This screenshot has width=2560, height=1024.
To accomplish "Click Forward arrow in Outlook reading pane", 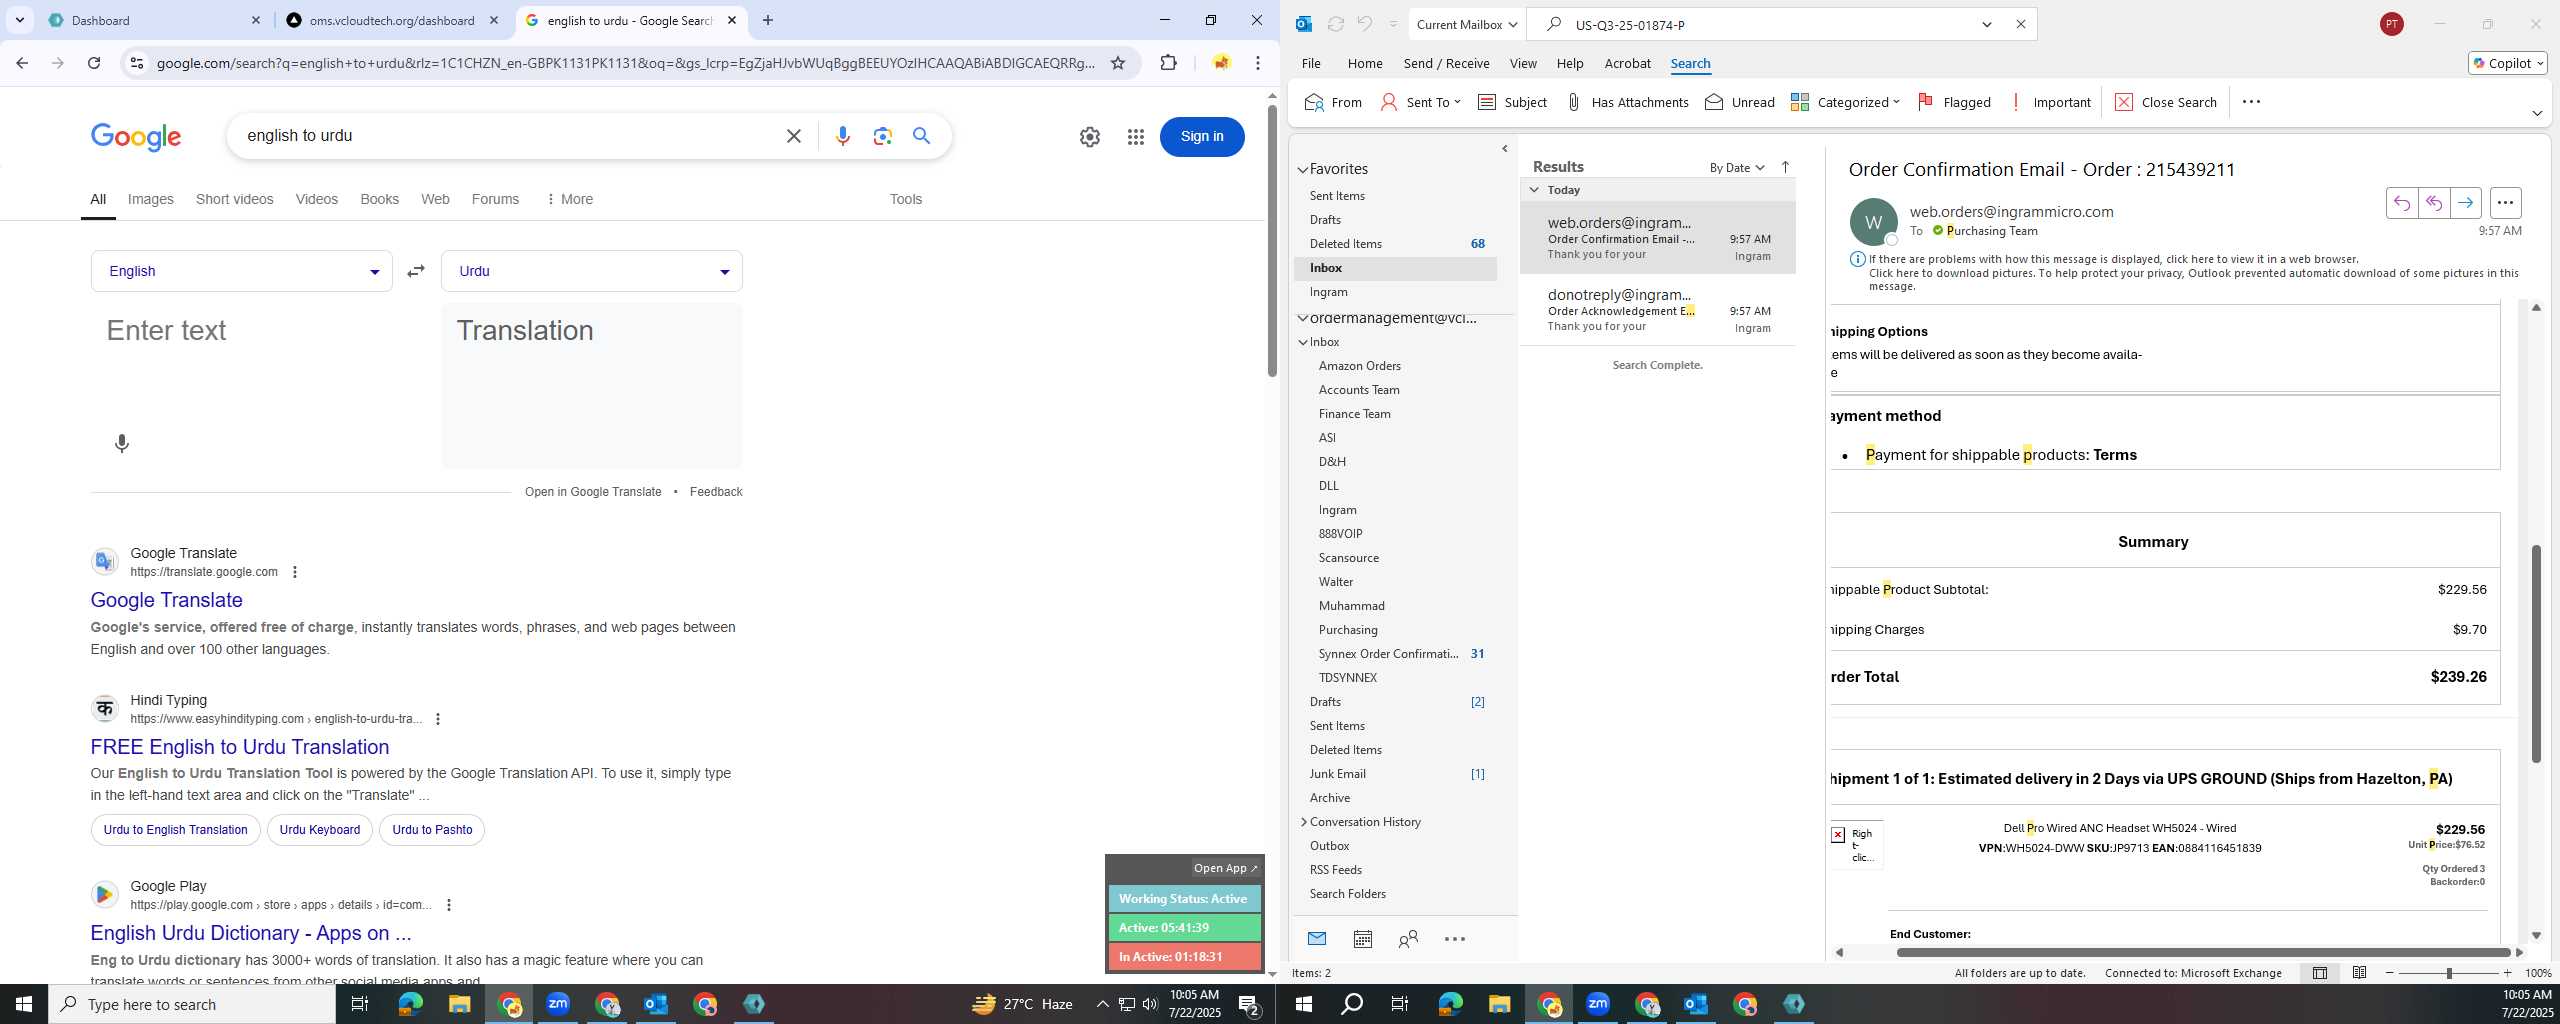I will (2465, 203).
